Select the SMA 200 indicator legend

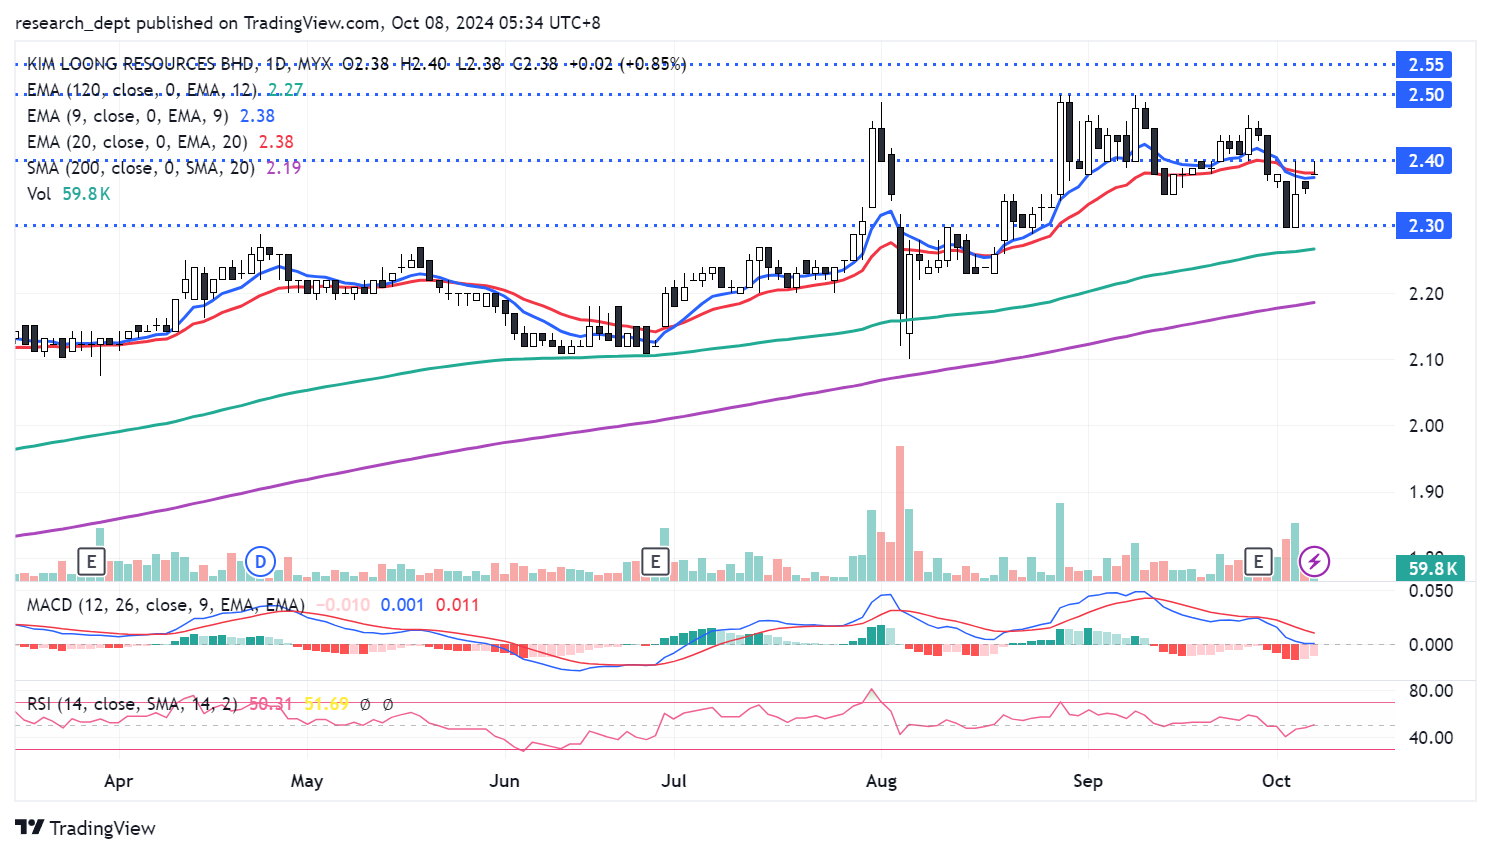click(140, 168)
